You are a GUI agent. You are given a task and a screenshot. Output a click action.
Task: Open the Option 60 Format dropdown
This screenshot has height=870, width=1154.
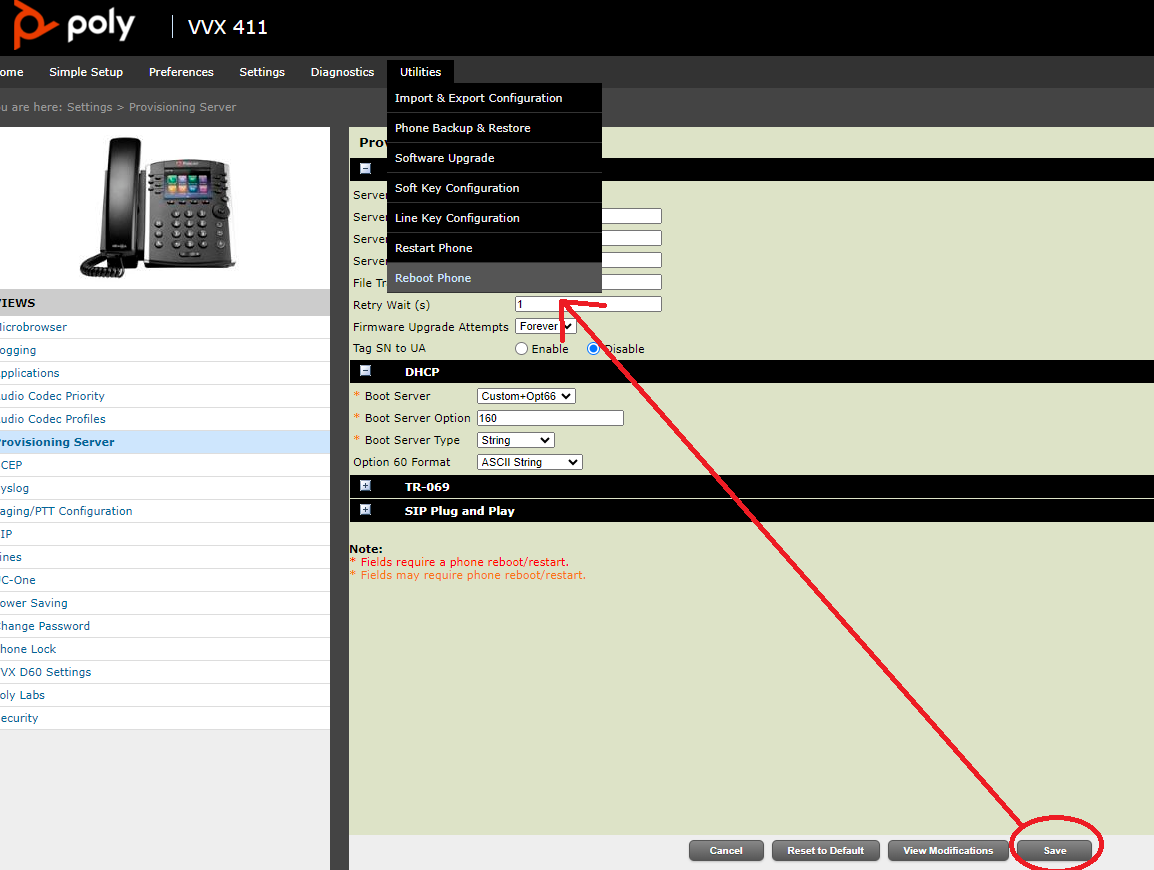click(x=530, y=462)
